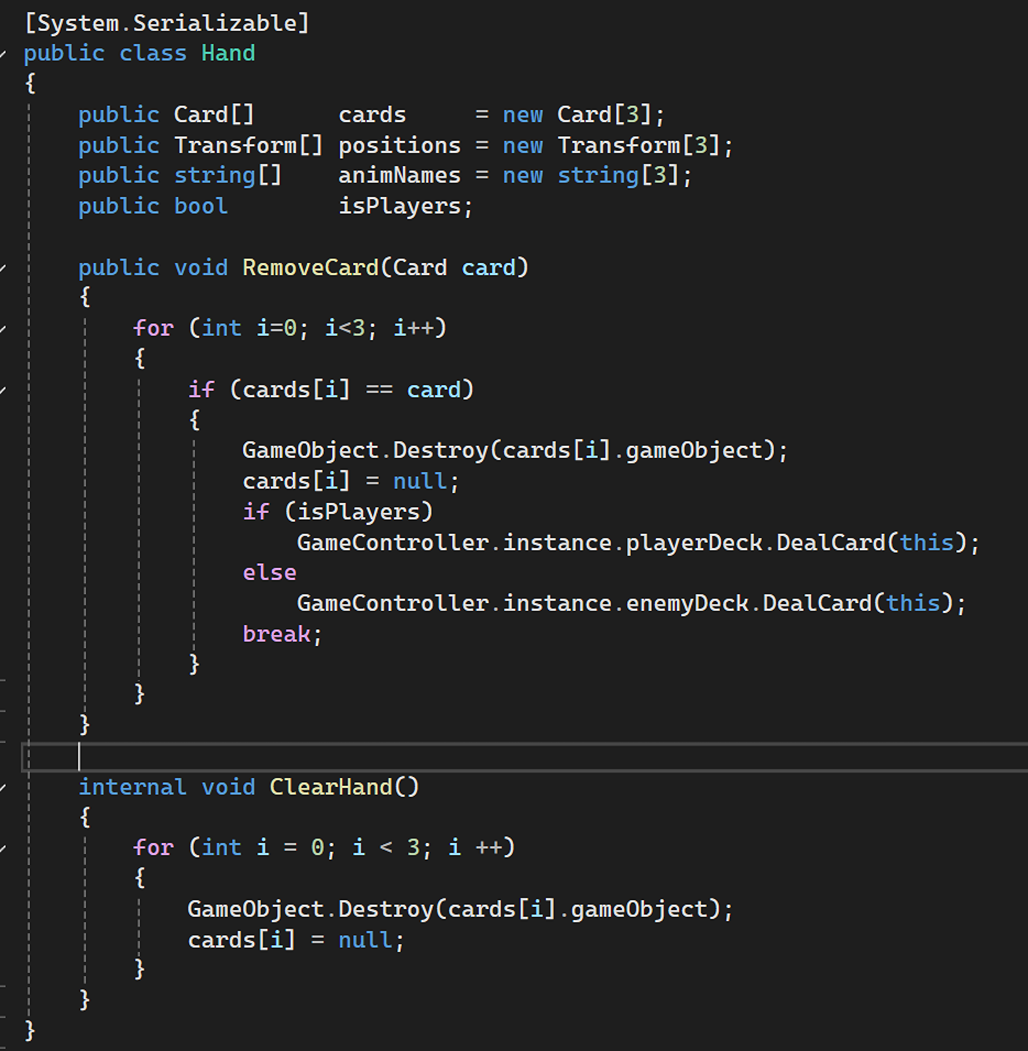Screen dimensions: 1028x1051
Task: Collapse the ClearHand method fold arrow
Action: pos(4,787)
